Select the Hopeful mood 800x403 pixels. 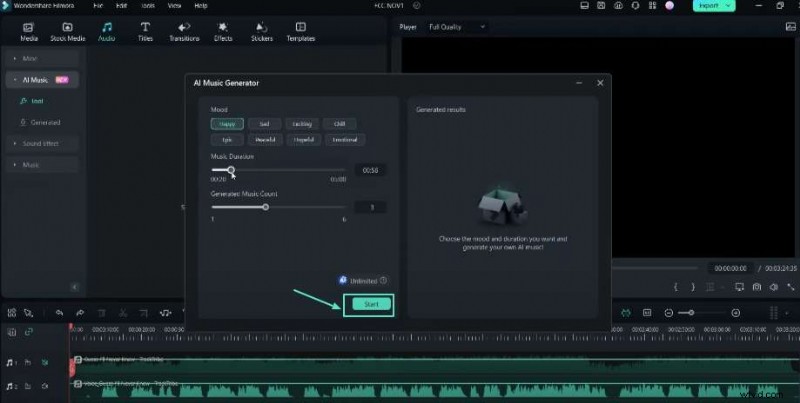coord(304,140)
